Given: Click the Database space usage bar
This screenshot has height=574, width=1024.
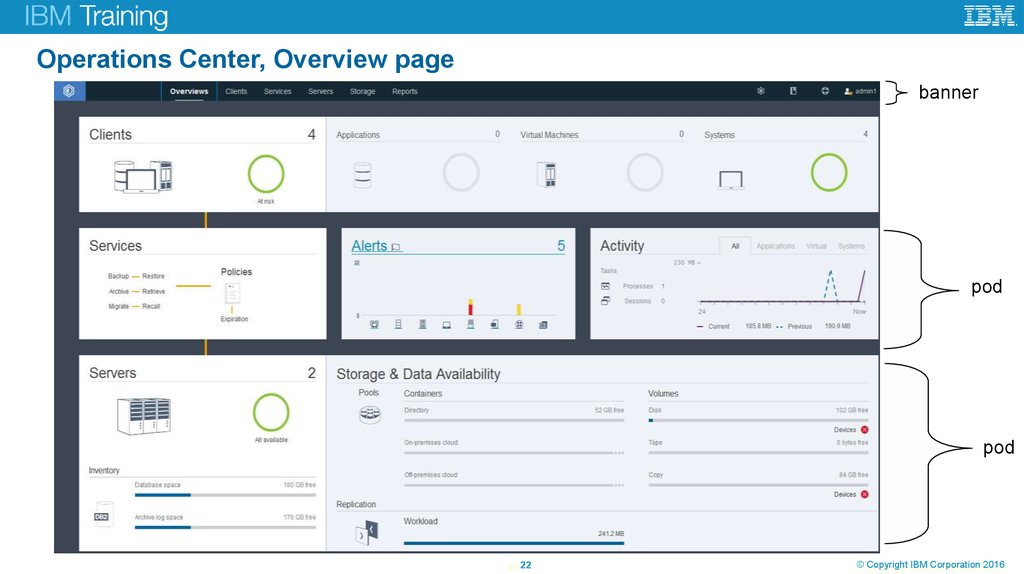Looking at the screenshot, I should click(225, 495).
